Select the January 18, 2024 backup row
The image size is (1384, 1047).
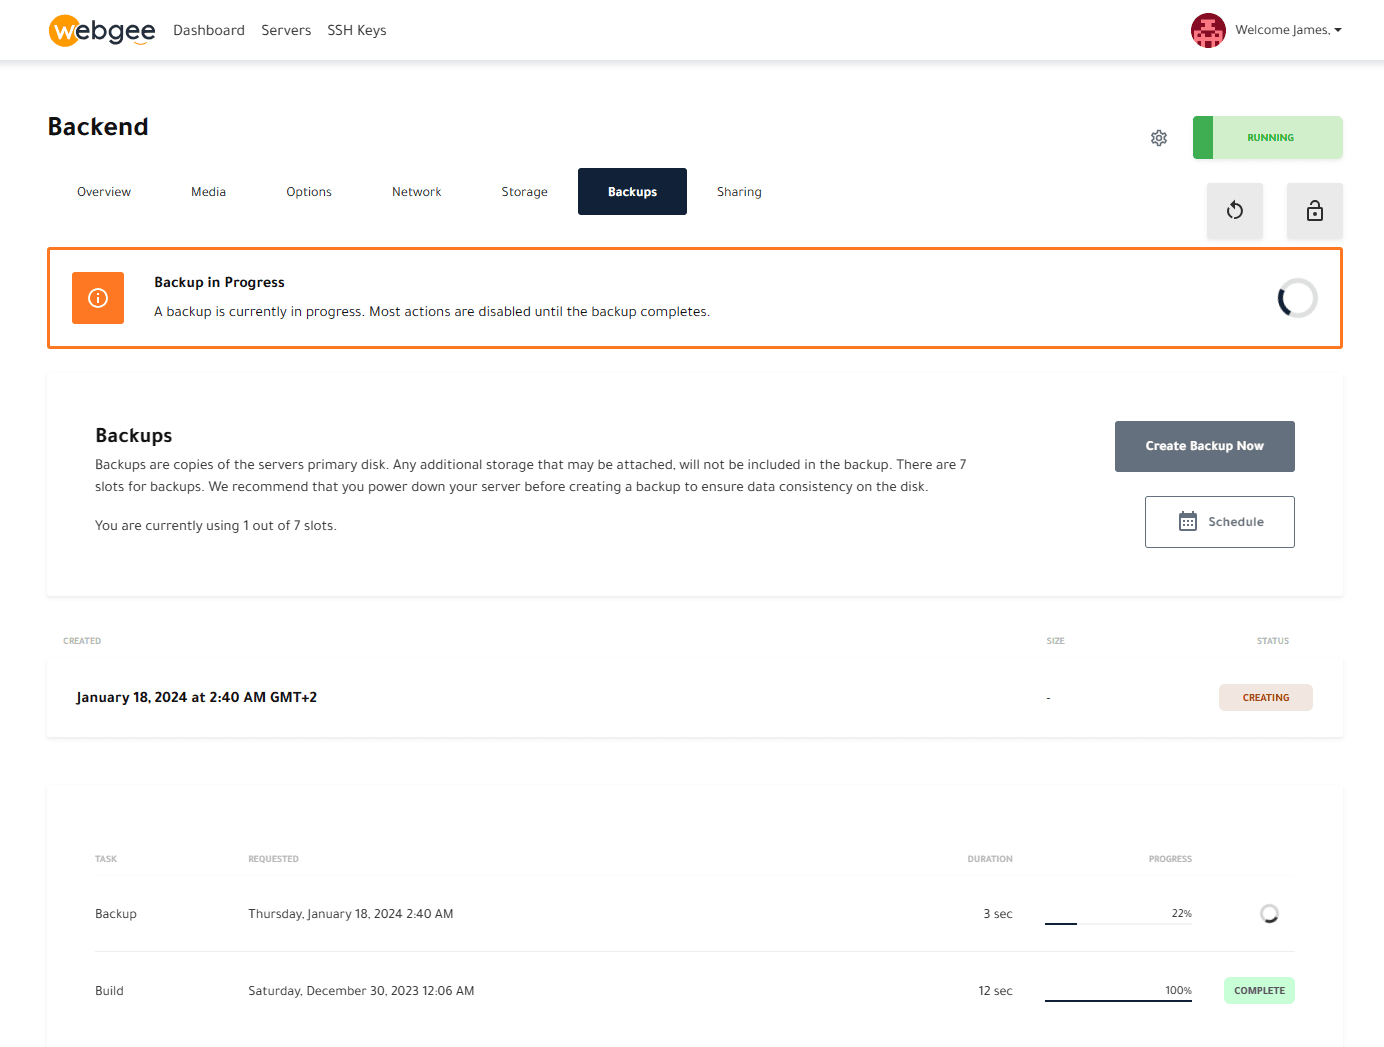click(x=694, y=698)
